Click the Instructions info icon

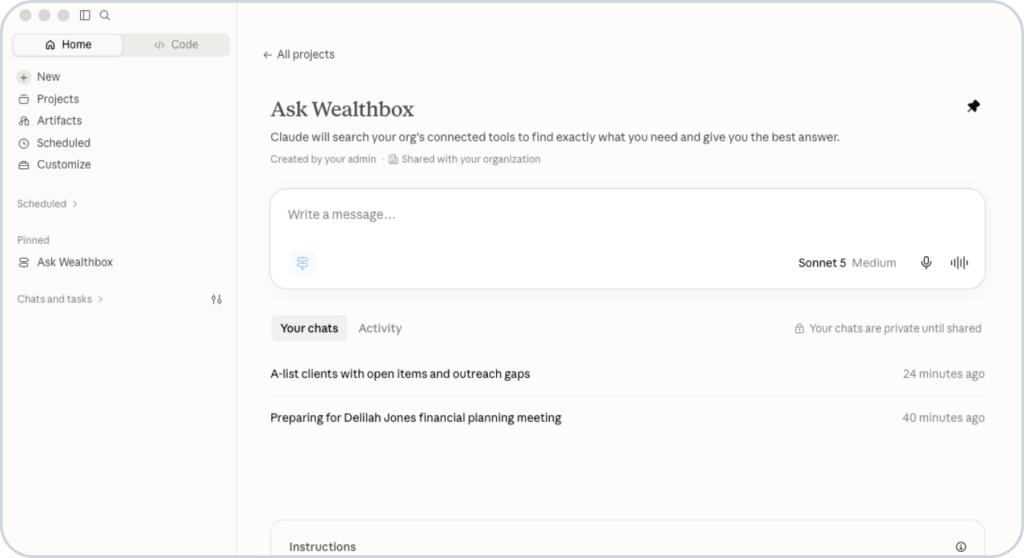coord(961,547)
